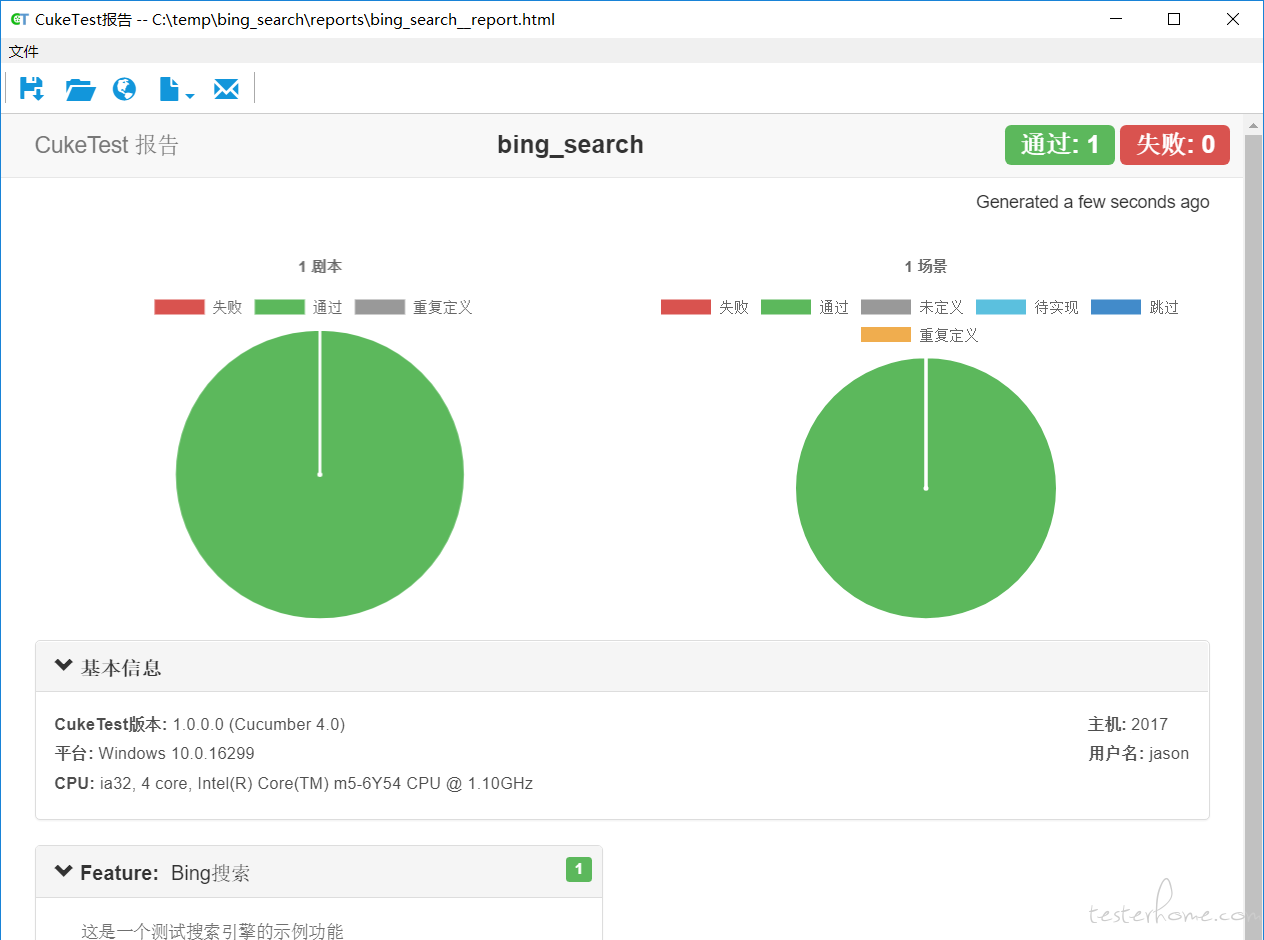Toggle 失败 red legend swatch in 剧本 chart
The height and width of the screenshot is (940, 1264).
(x=179, y=307)
